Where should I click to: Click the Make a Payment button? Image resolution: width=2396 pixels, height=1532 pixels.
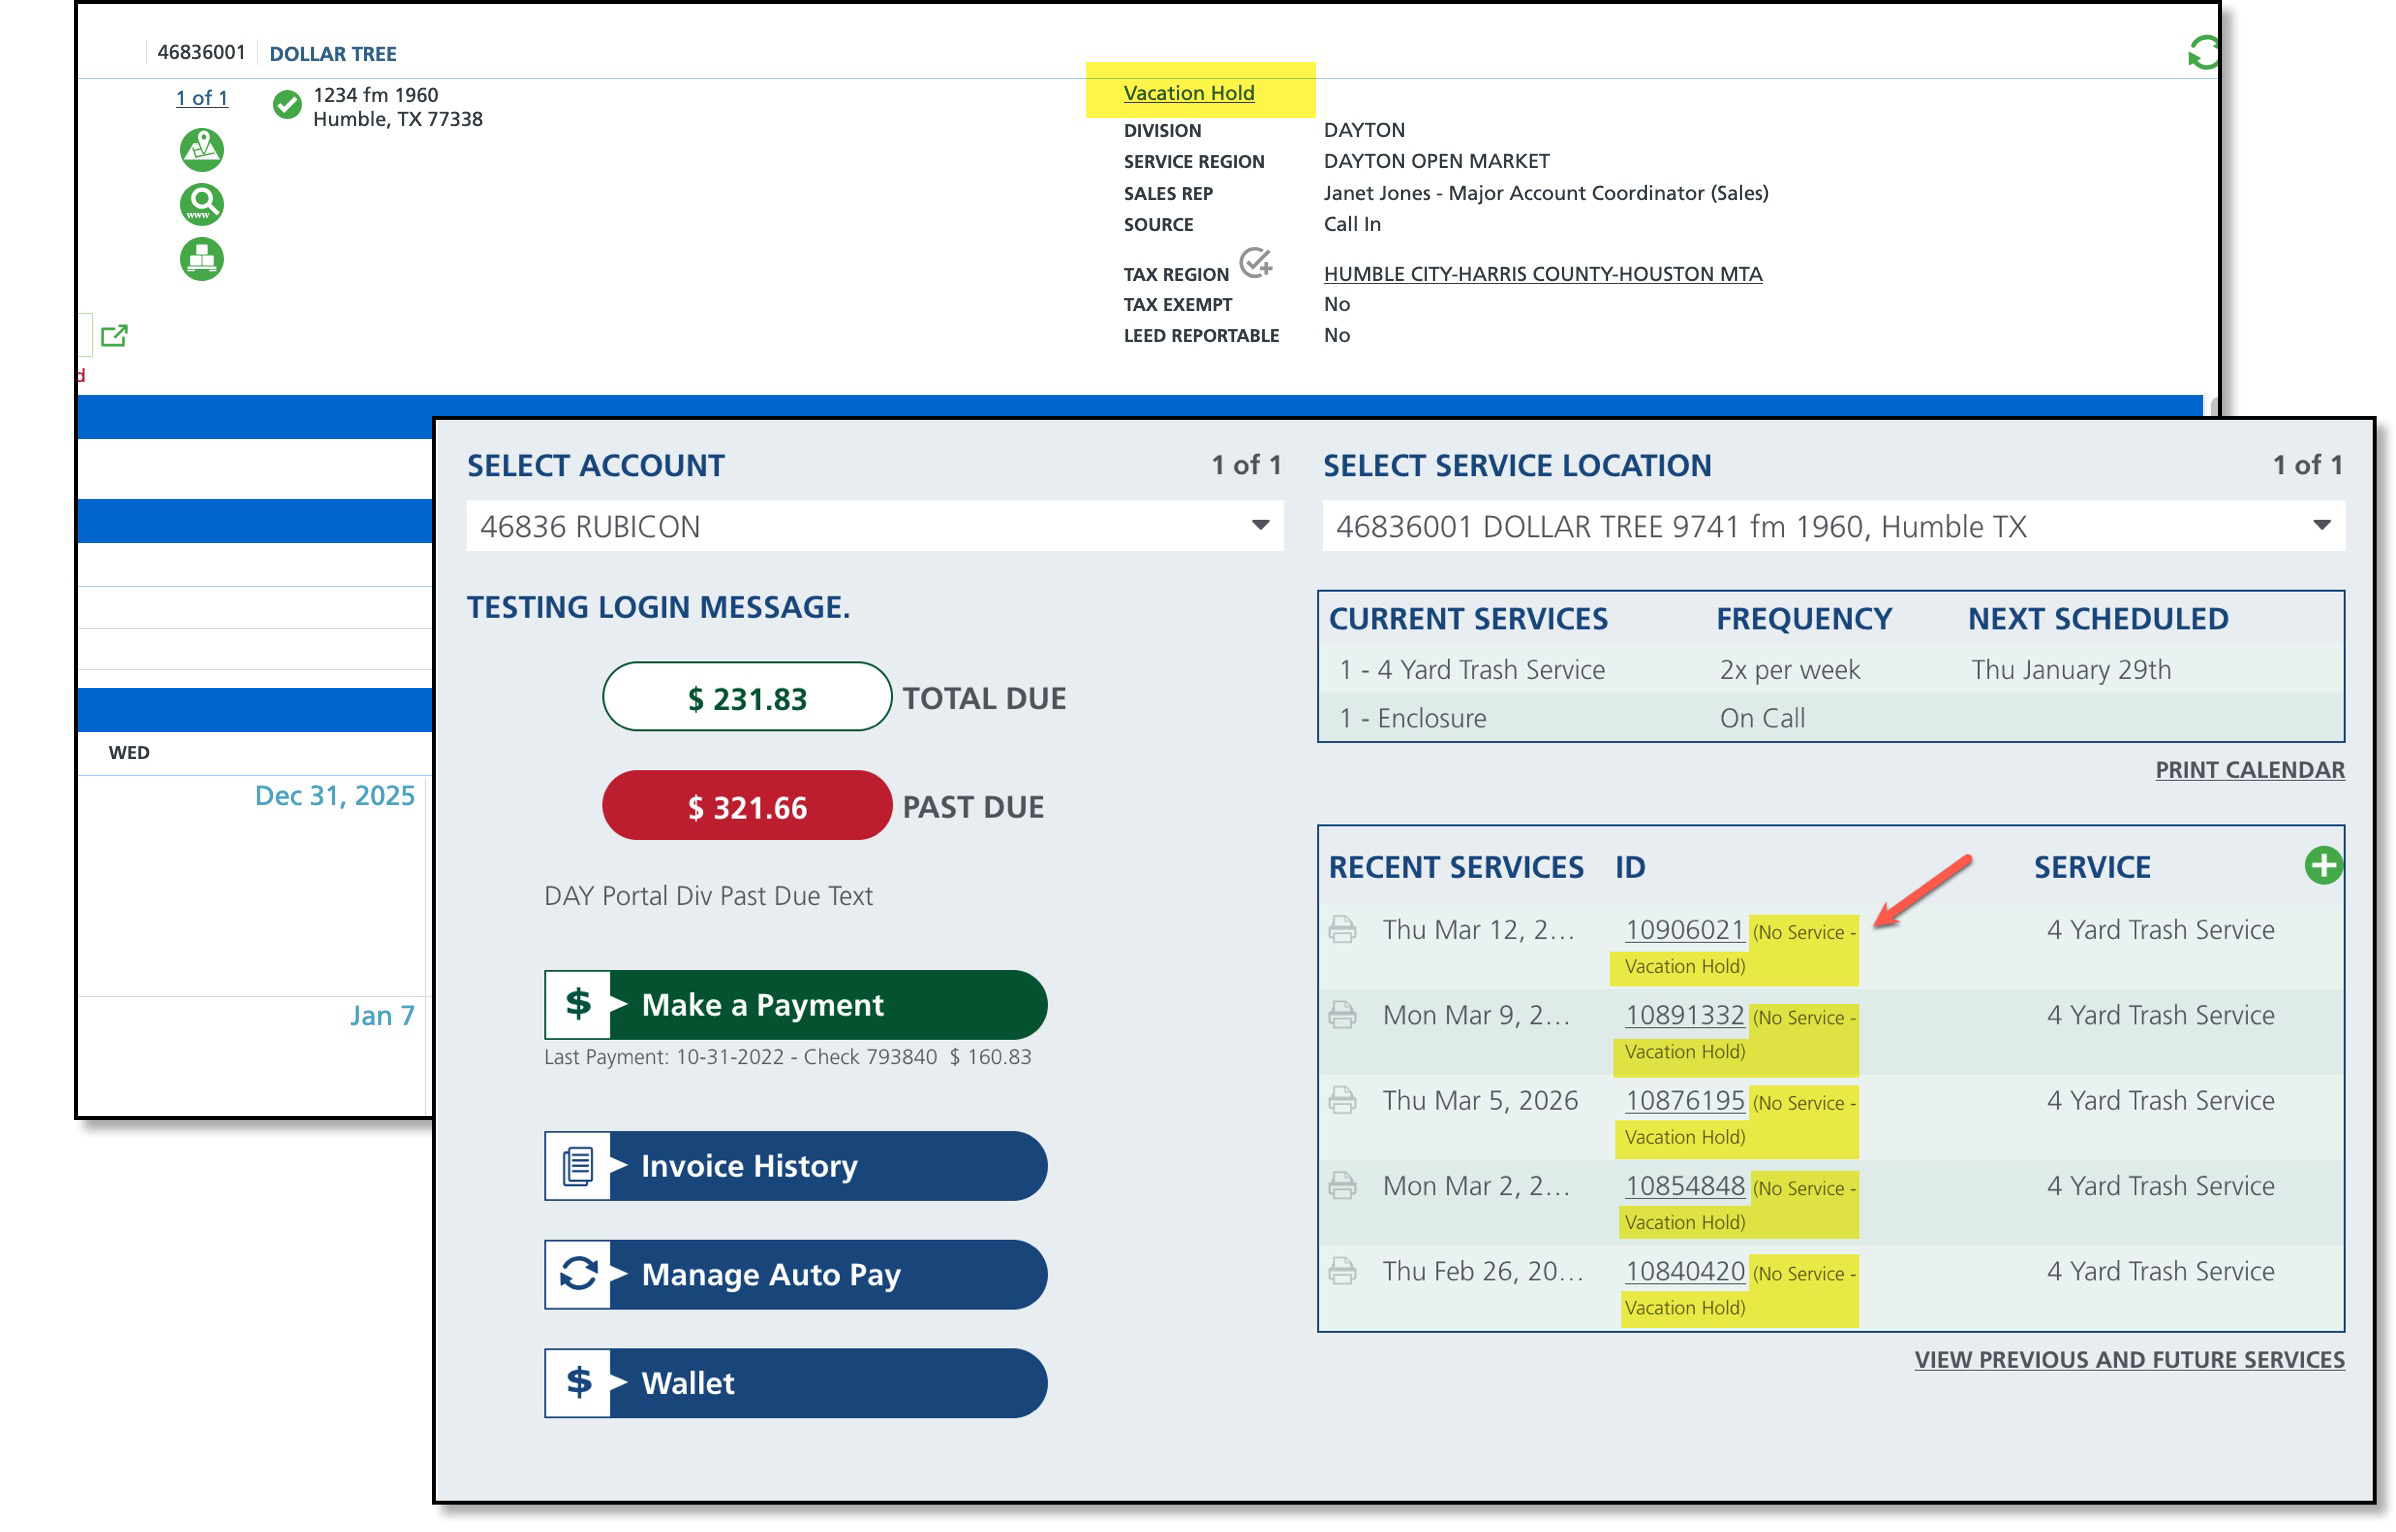tap(795, 1005)
